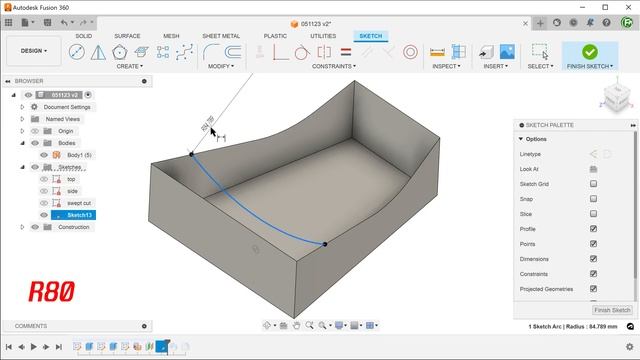This screenshot has width=640, height=360.
Task: Enable the Sketch Grid checkbox
Action: tap(593, 184)
